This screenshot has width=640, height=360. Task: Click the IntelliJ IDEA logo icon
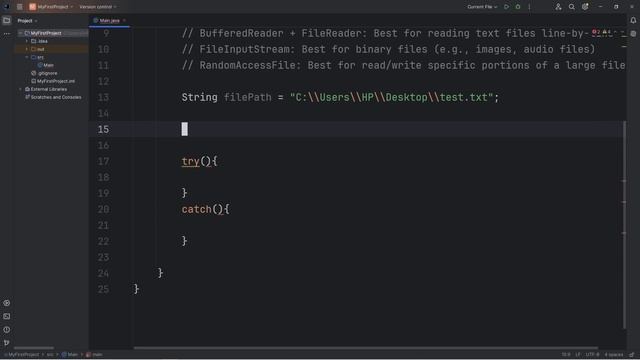7,7
